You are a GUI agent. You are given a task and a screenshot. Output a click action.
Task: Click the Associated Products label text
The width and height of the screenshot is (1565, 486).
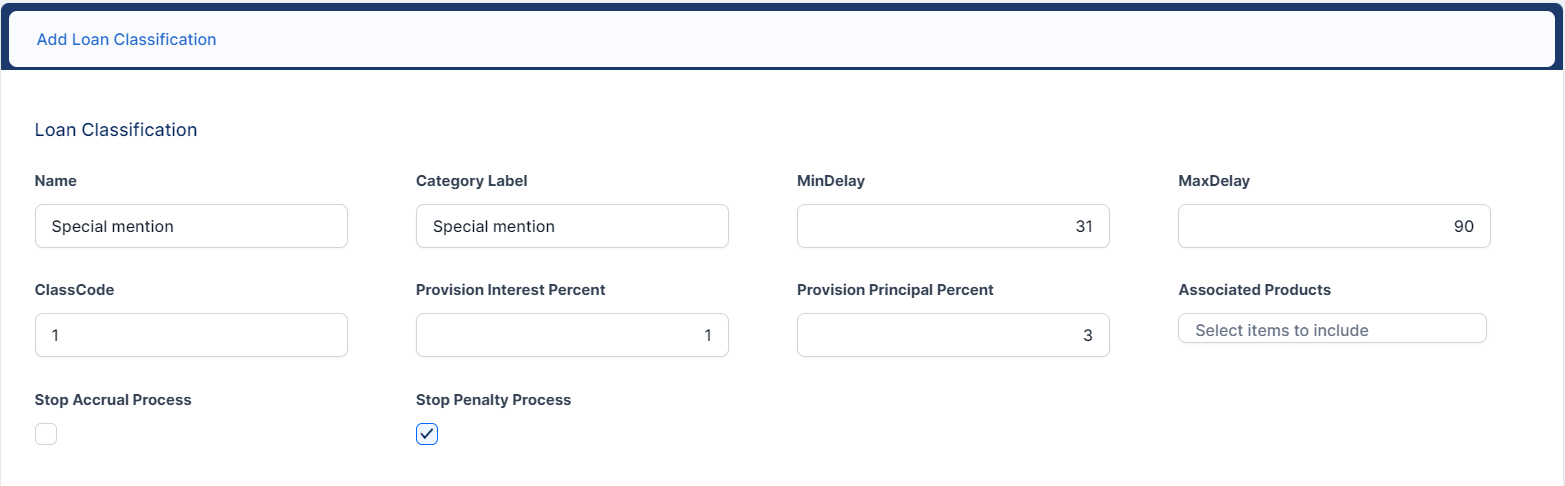pyautogui.click(x=1254, y=290)
